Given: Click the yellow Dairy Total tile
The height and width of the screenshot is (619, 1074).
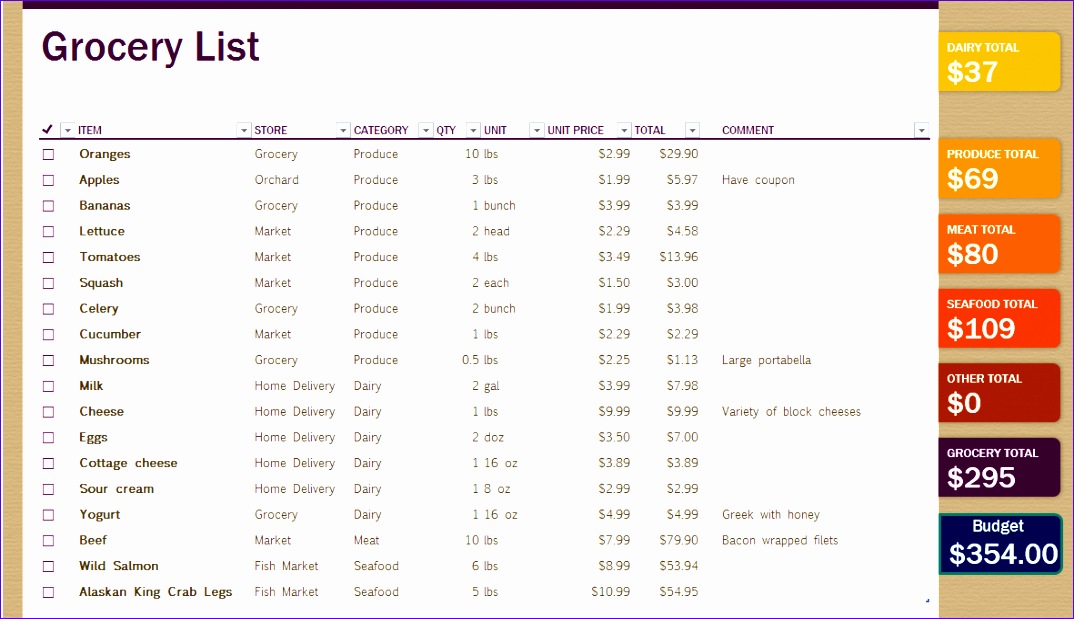Looking at the screenshot, I should click(x=1000, y=62).
